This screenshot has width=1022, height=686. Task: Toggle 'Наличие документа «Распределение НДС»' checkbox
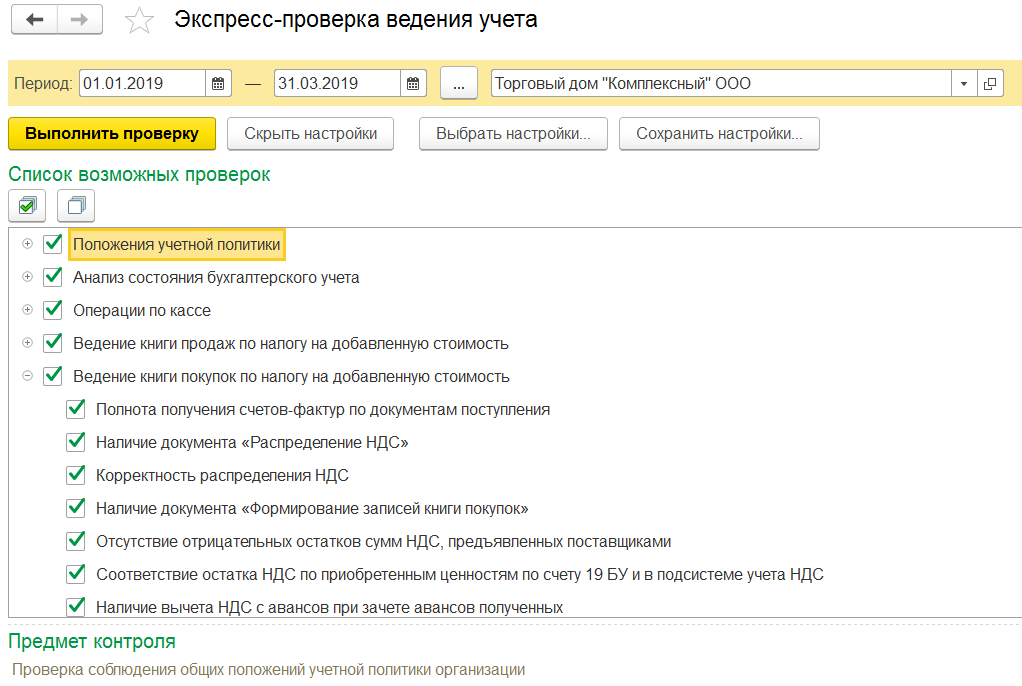tap(75, 442)
